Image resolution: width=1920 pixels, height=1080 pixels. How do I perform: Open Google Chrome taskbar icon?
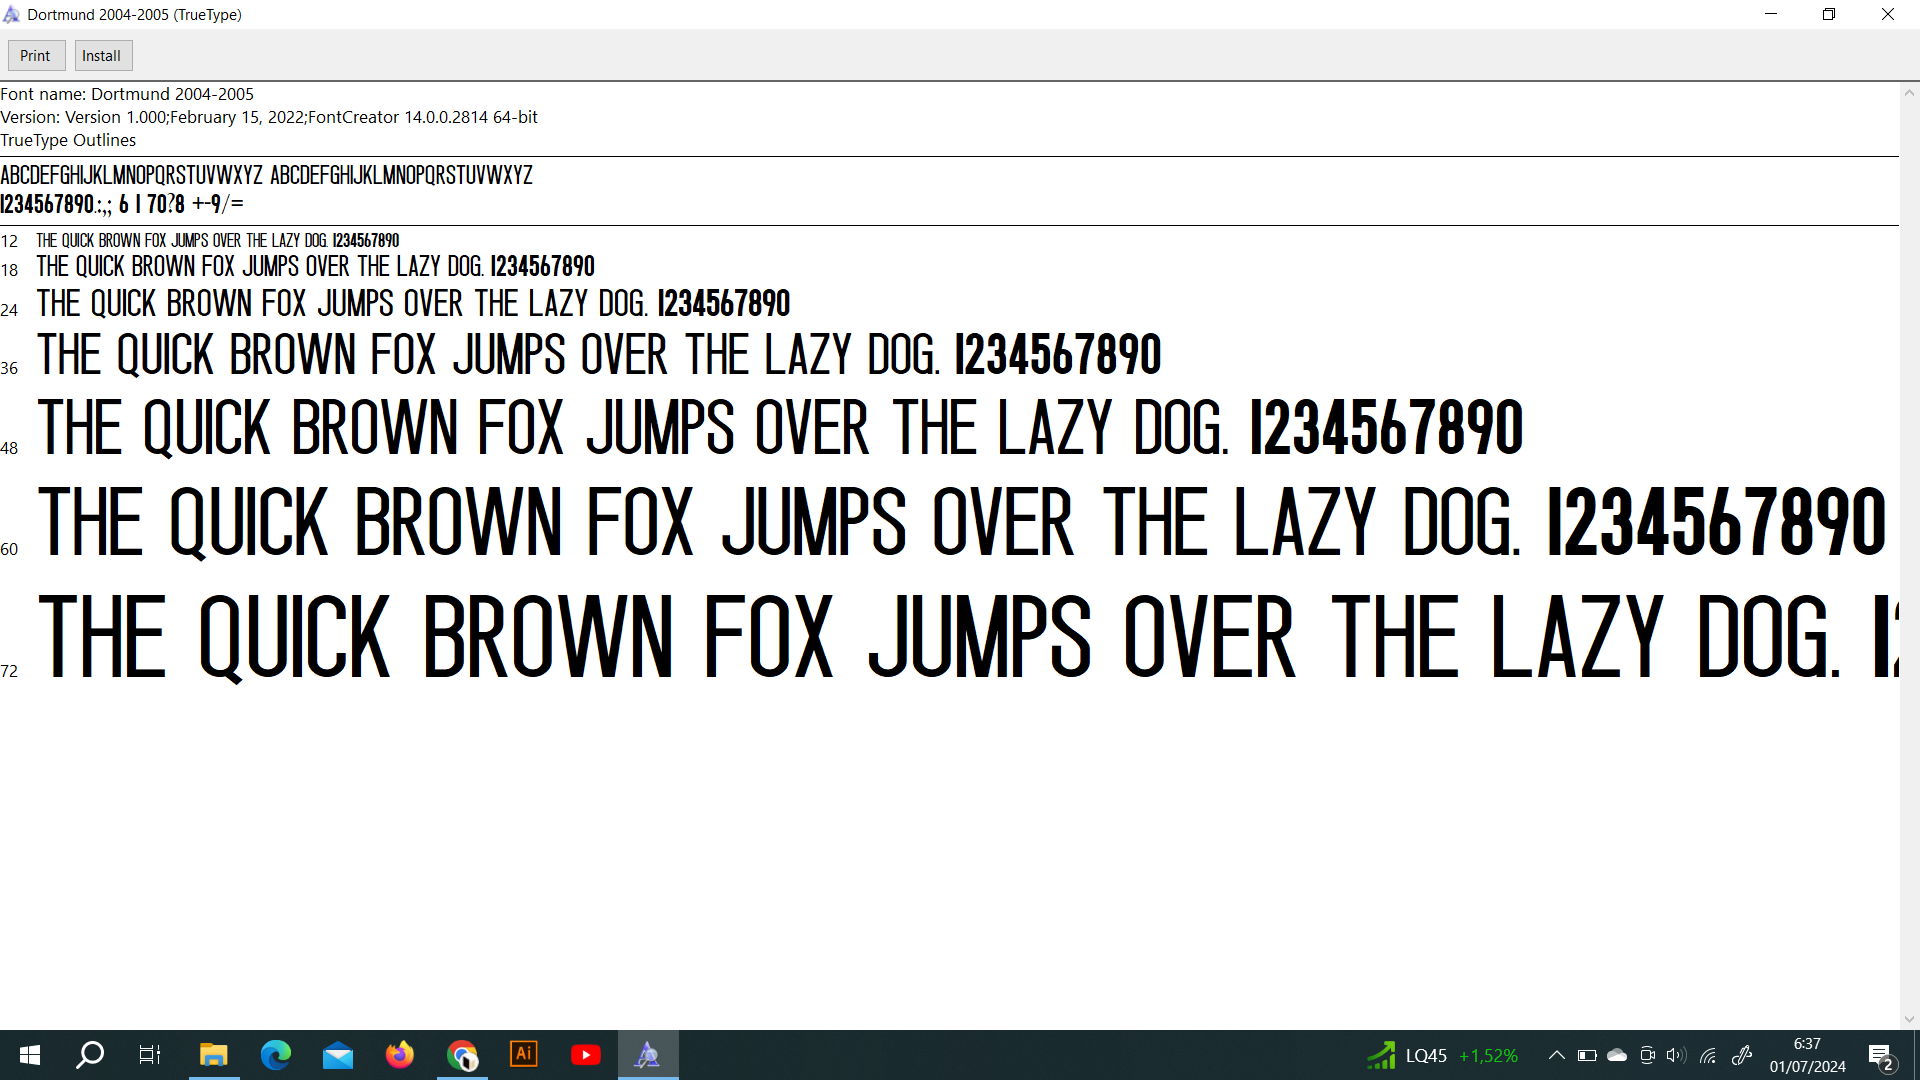point(462,1055)
